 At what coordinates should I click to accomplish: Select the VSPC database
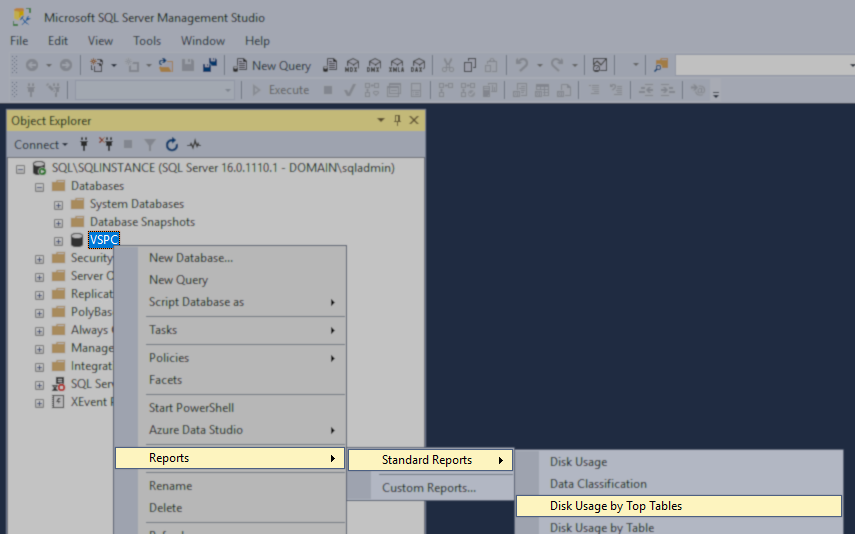tap(104, 239)
